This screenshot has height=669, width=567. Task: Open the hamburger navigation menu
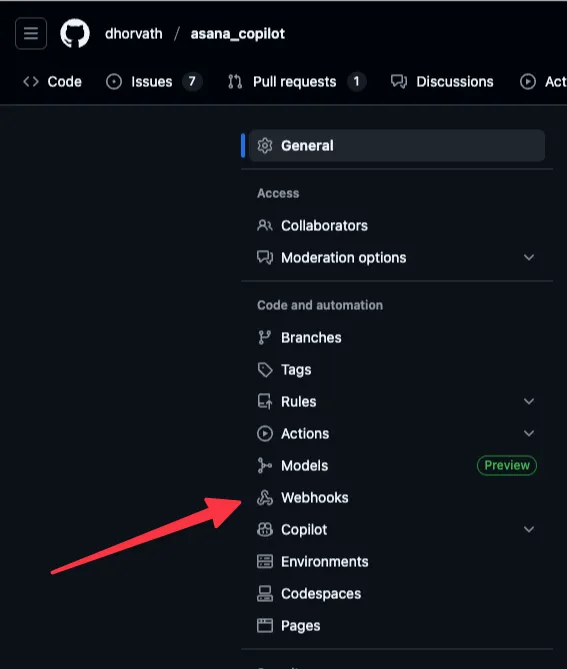pos(31,33)
